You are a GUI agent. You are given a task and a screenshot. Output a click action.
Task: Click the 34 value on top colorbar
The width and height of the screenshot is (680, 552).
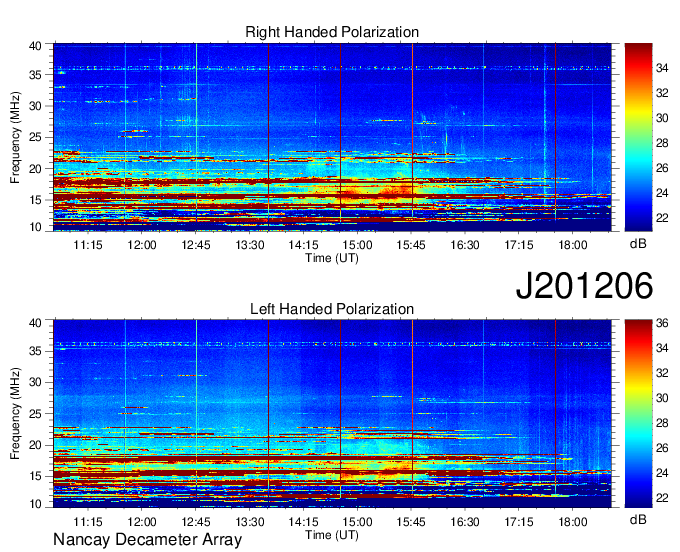tap(662, 68)
